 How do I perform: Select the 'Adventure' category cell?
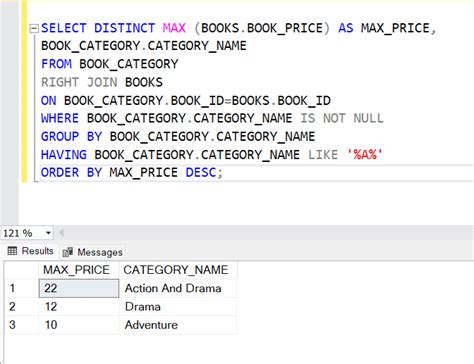coord(178,325)
